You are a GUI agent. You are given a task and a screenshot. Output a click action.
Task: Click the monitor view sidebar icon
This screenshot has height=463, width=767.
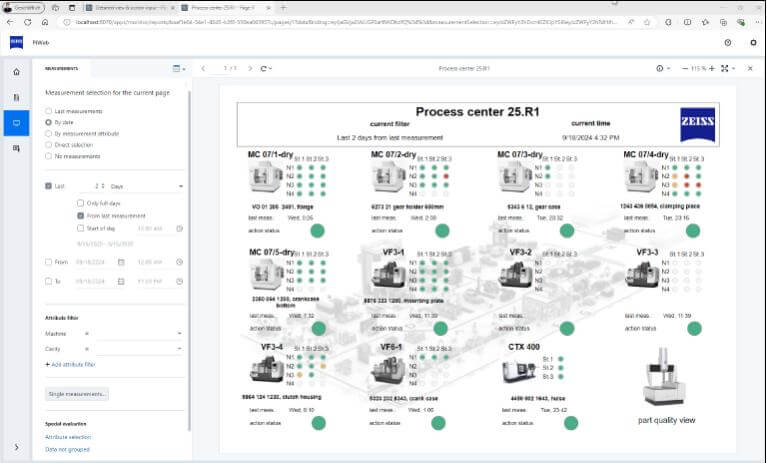[16, 122]
